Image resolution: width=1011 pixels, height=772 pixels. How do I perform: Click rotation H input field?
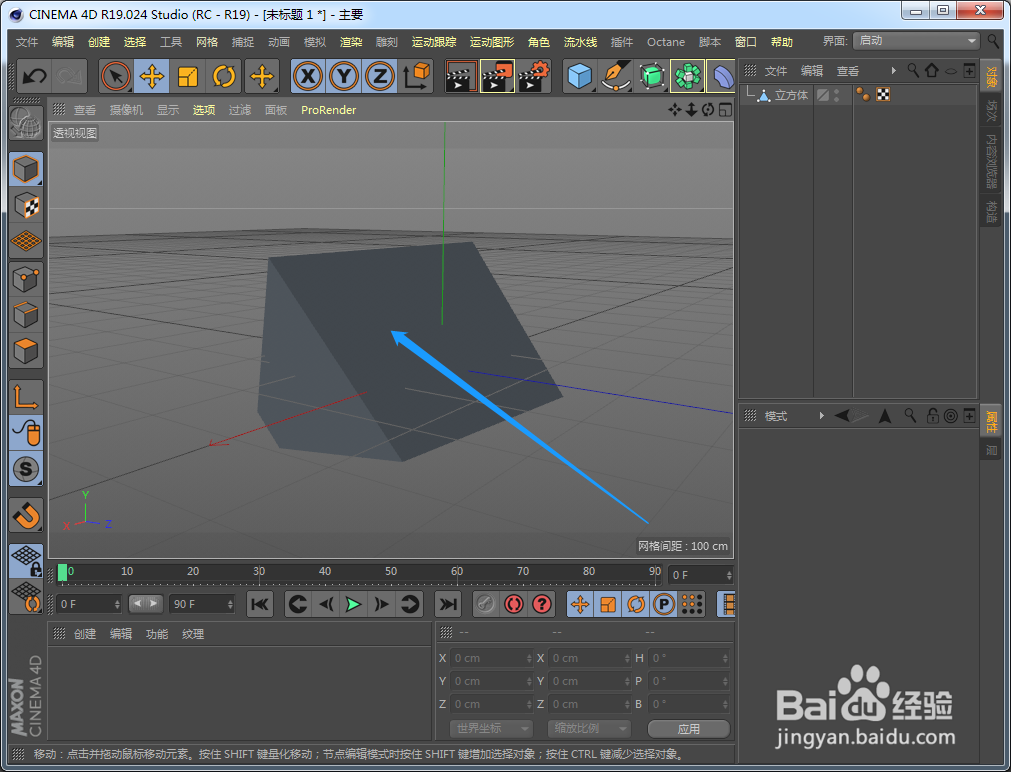[x=689, y=658]
